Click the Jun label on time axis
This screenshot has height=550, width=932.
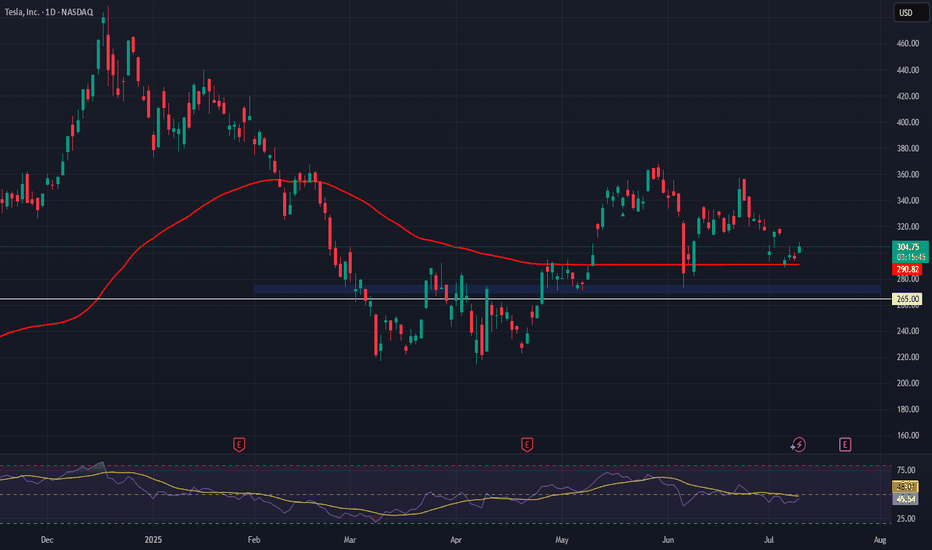coord(668,540)
